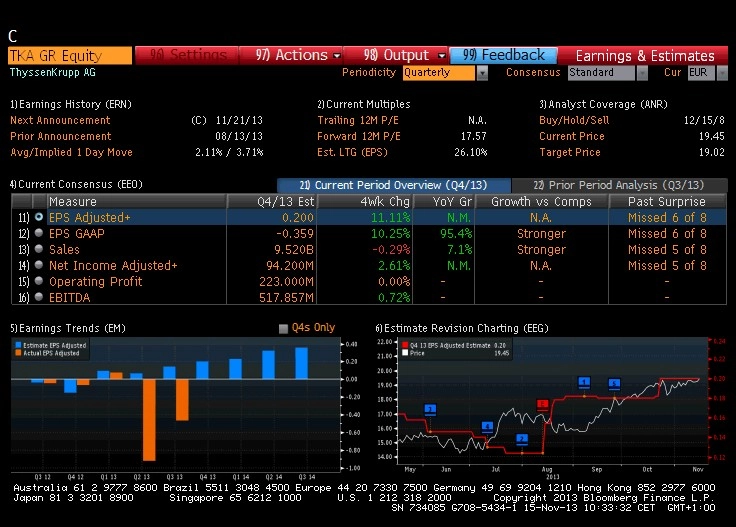Click the white Price legend swatch
Image resolution: width=736 pixels, height=527 pixels.
pyautogui.click(x=405, y=353)
